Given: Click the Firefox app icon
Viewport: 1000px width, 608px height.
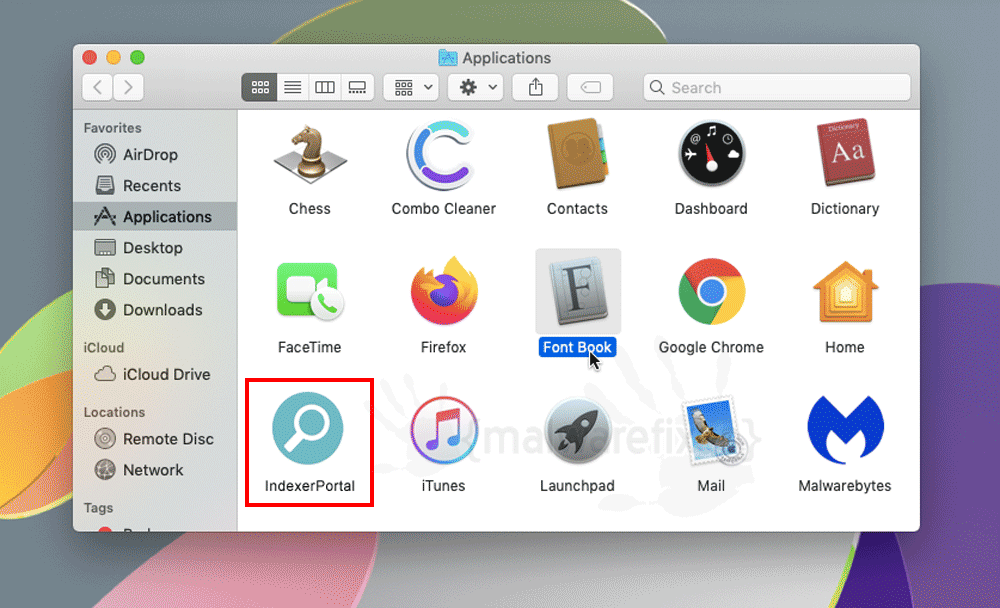Looking at the screenshot, I should (444, 291).
